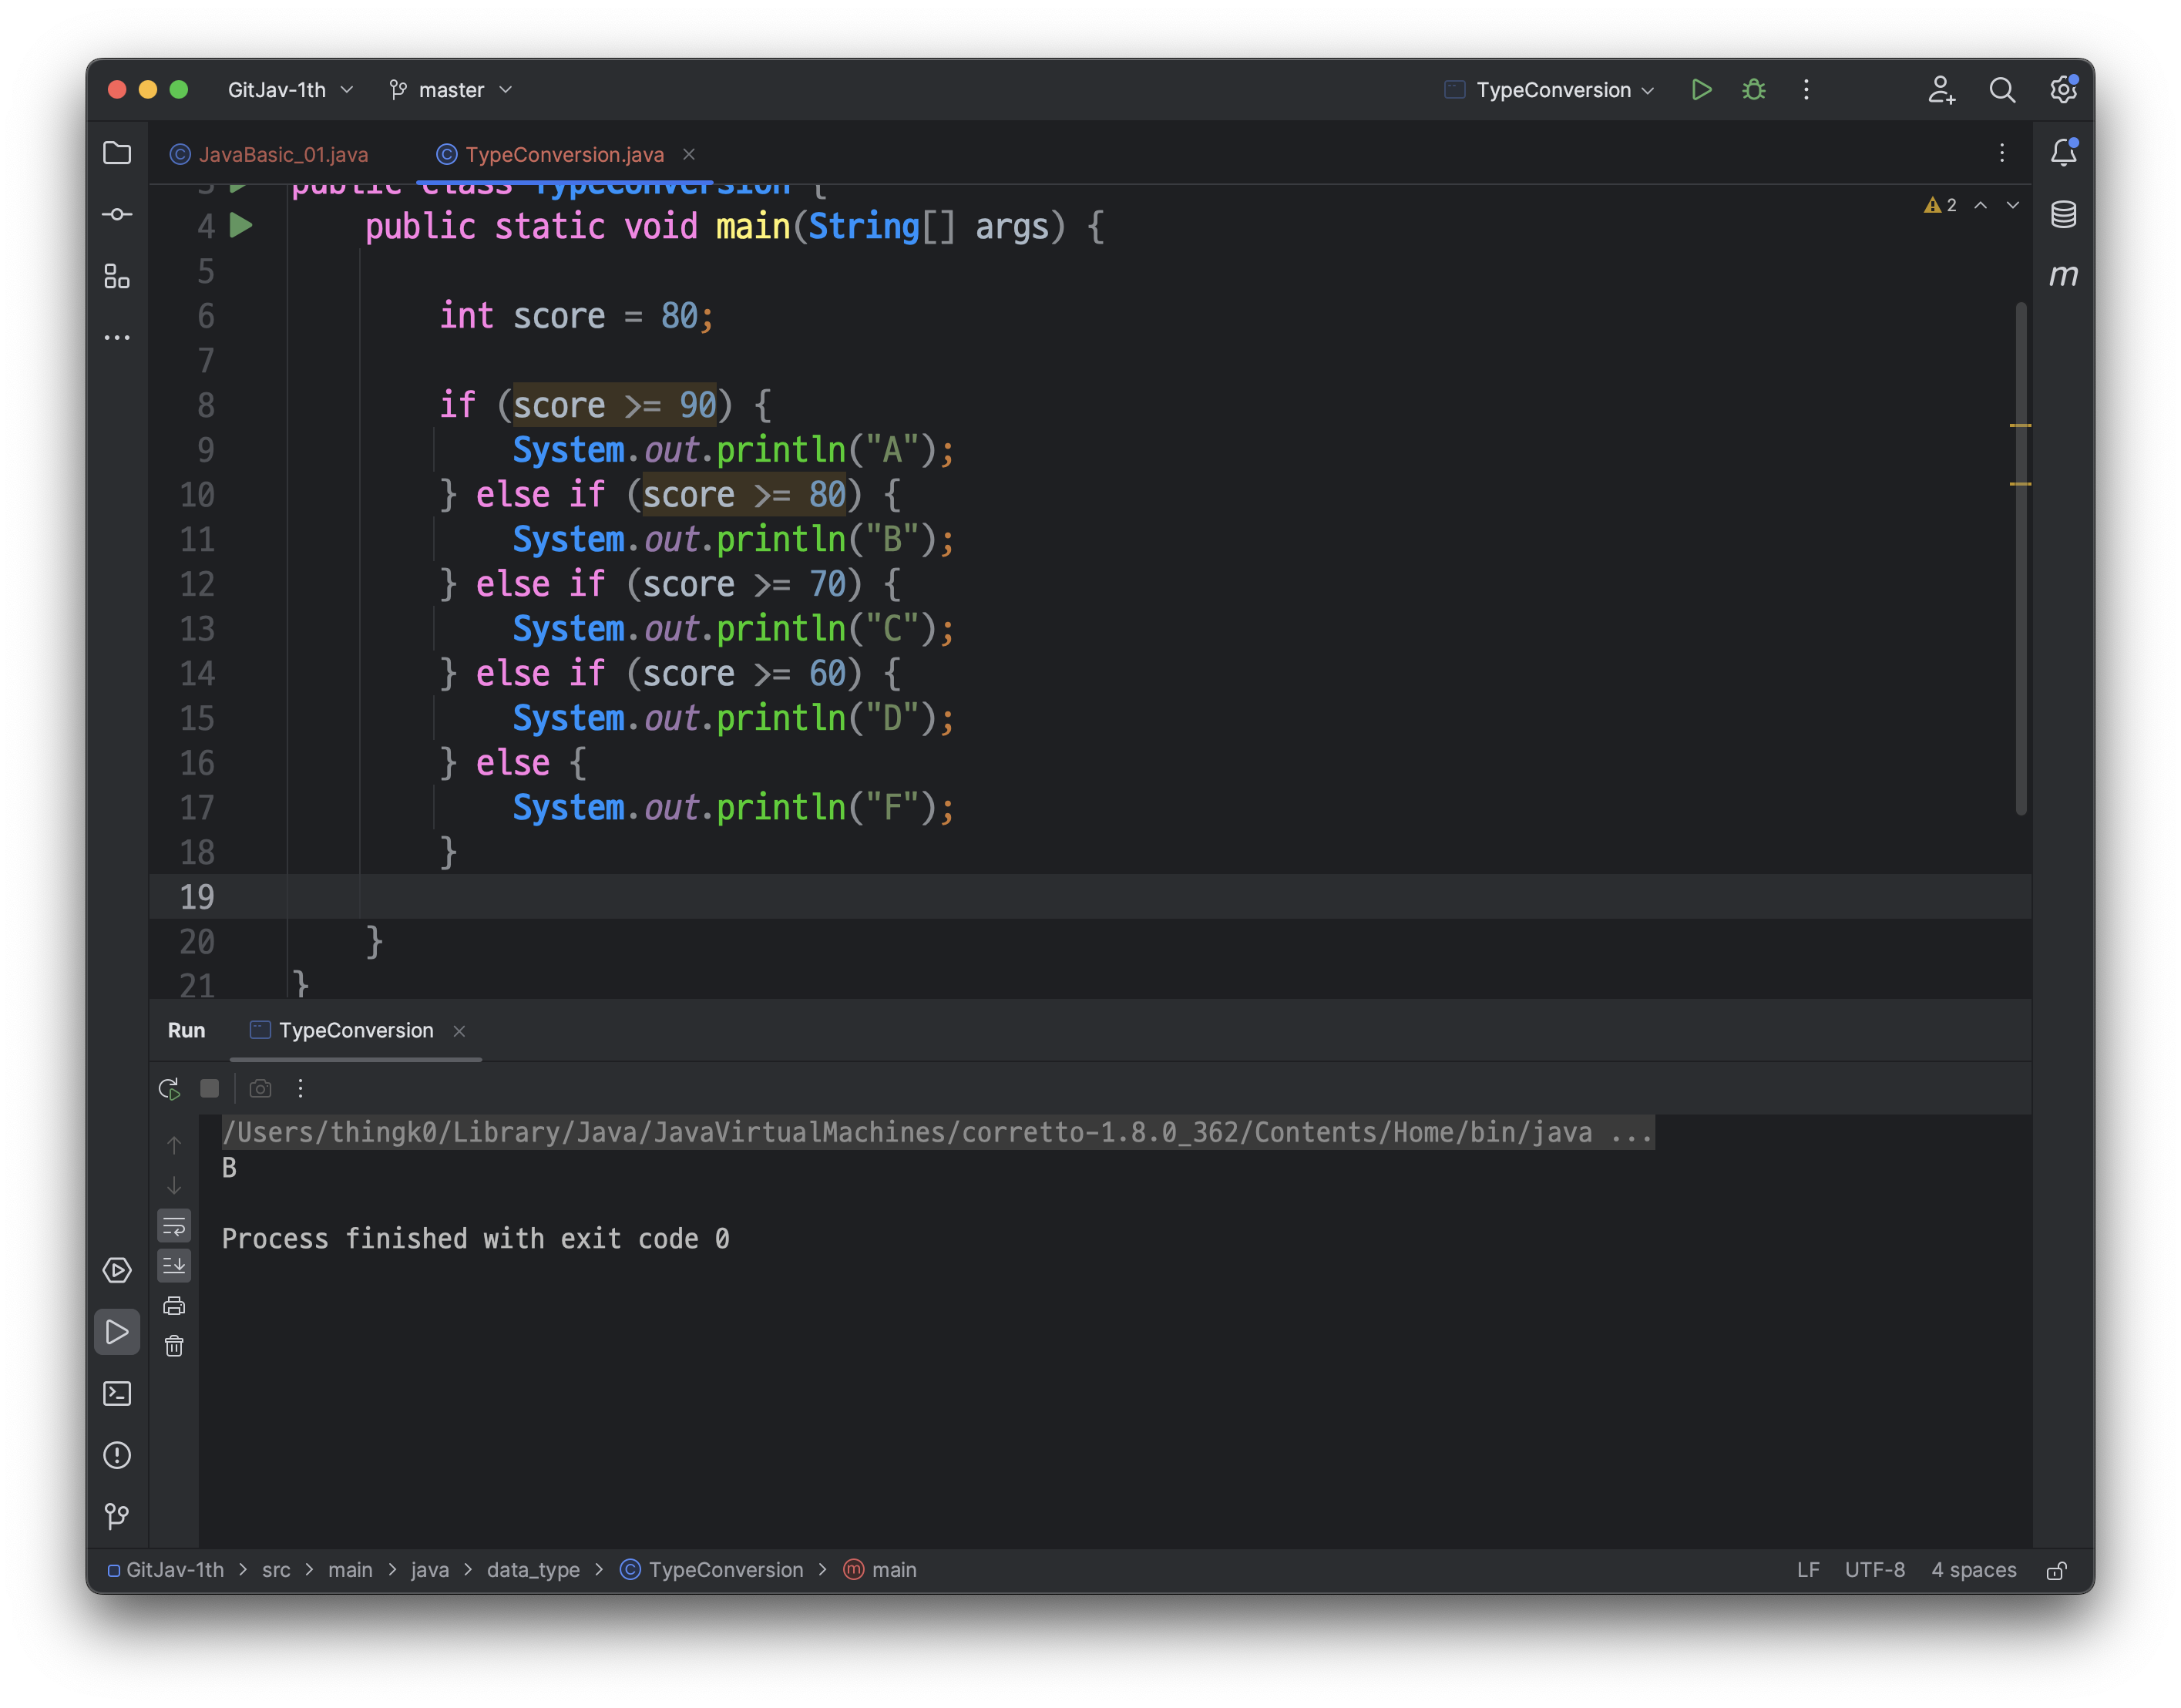Click UTF-8 encoding in status bar
The image size is (2181, 1708).
coord(1874,1570)
